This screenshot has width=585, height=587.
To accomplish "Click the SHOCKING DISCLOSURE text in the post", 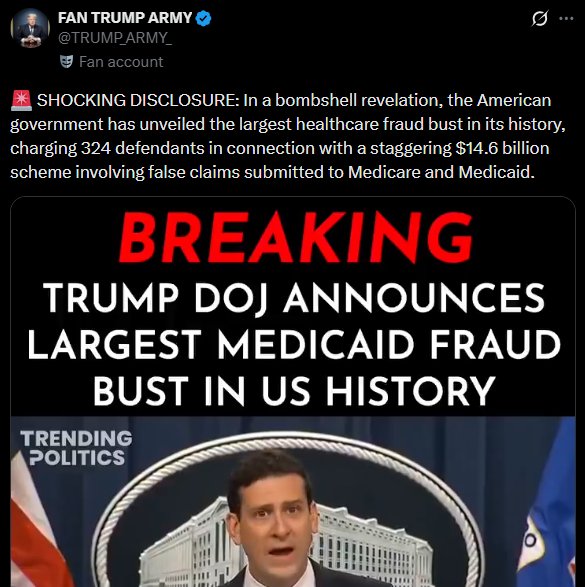I will (138, 100).
